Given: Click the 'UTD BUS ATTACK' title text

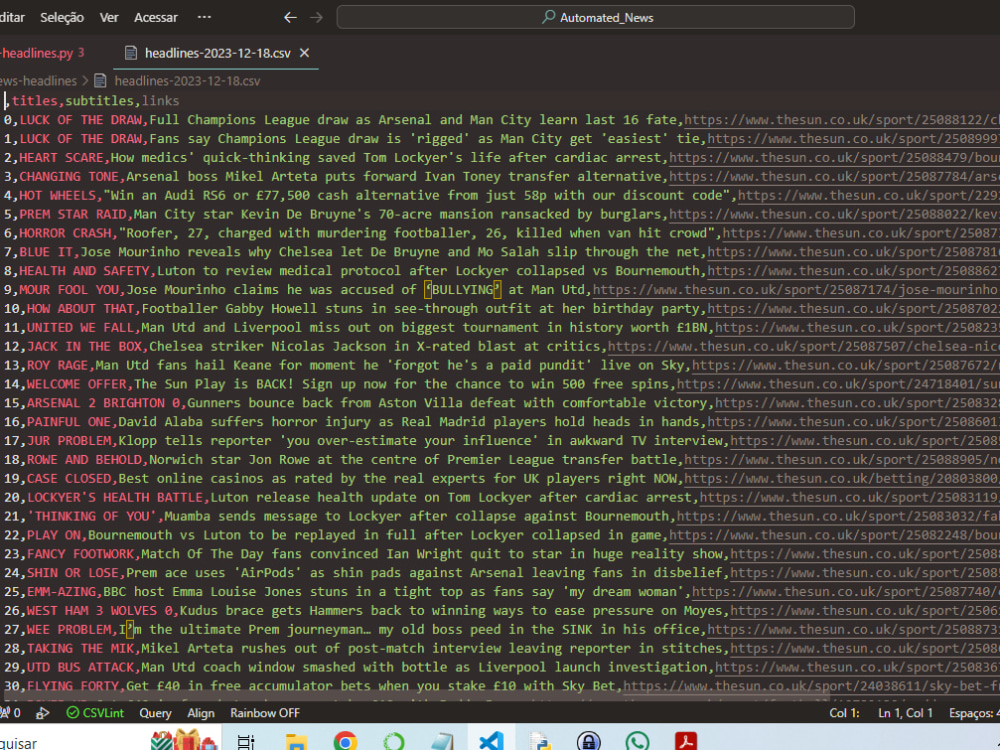Looking at the screenshot, I should point(80,668).
